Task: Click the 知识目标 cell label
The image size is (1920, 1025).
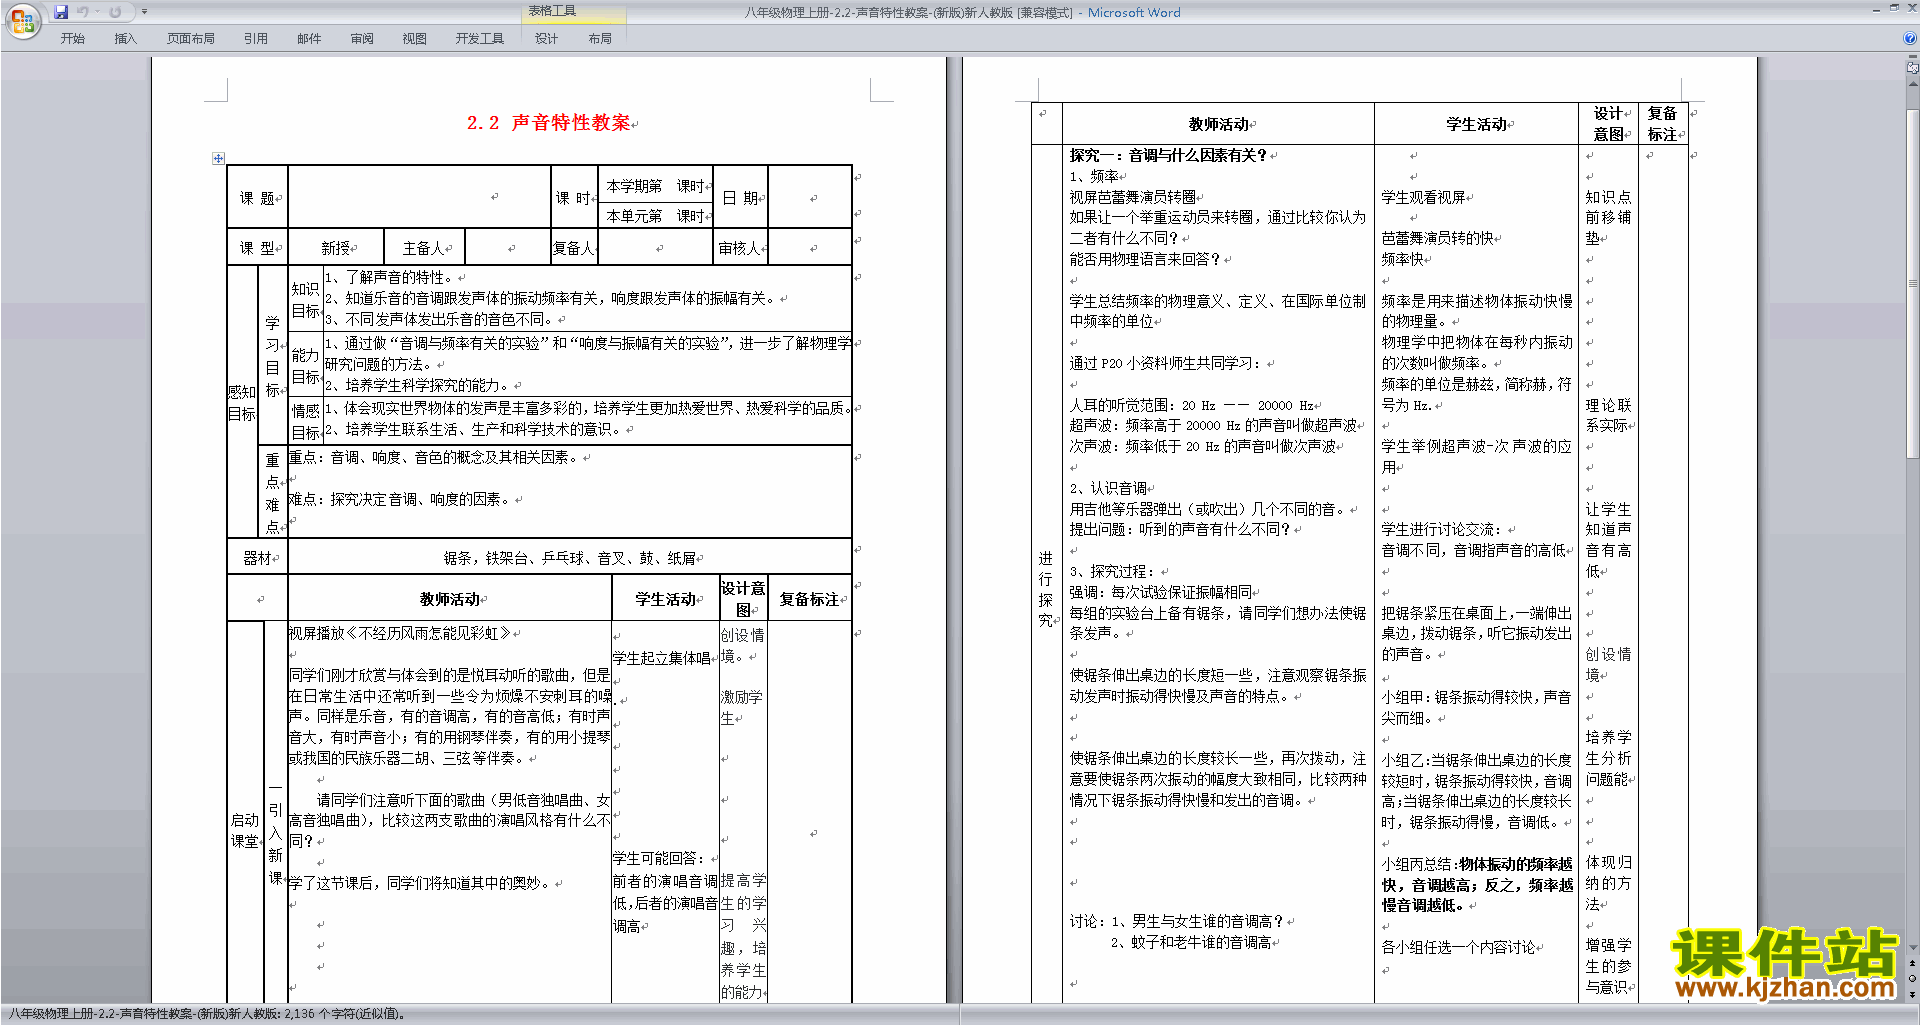Action: pyautogui.click(x=305, y=300)
